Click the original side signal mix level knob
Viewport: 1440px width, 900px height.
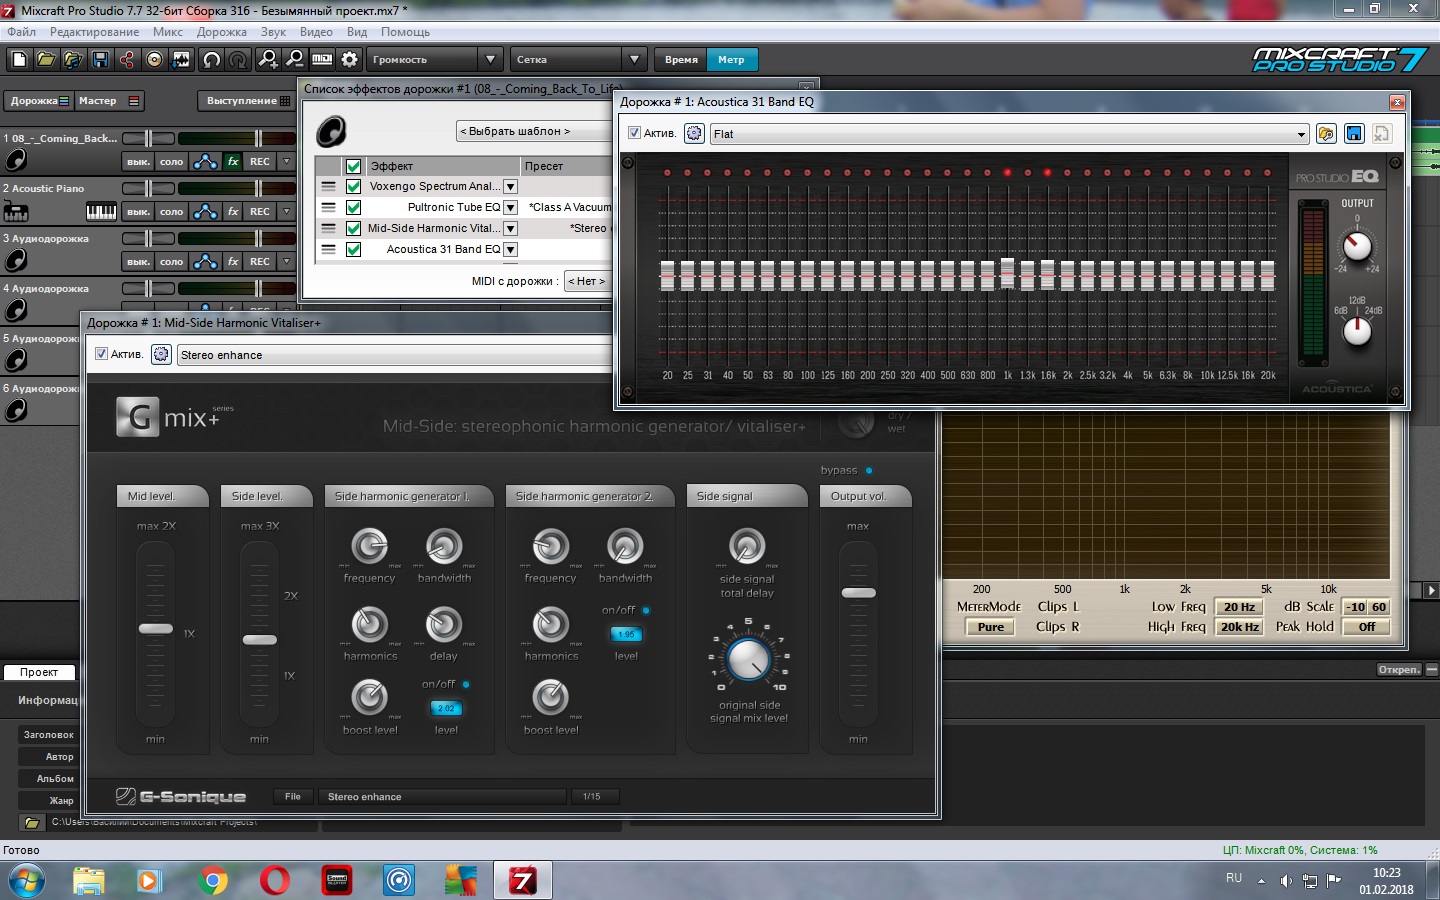pos(748,658)
